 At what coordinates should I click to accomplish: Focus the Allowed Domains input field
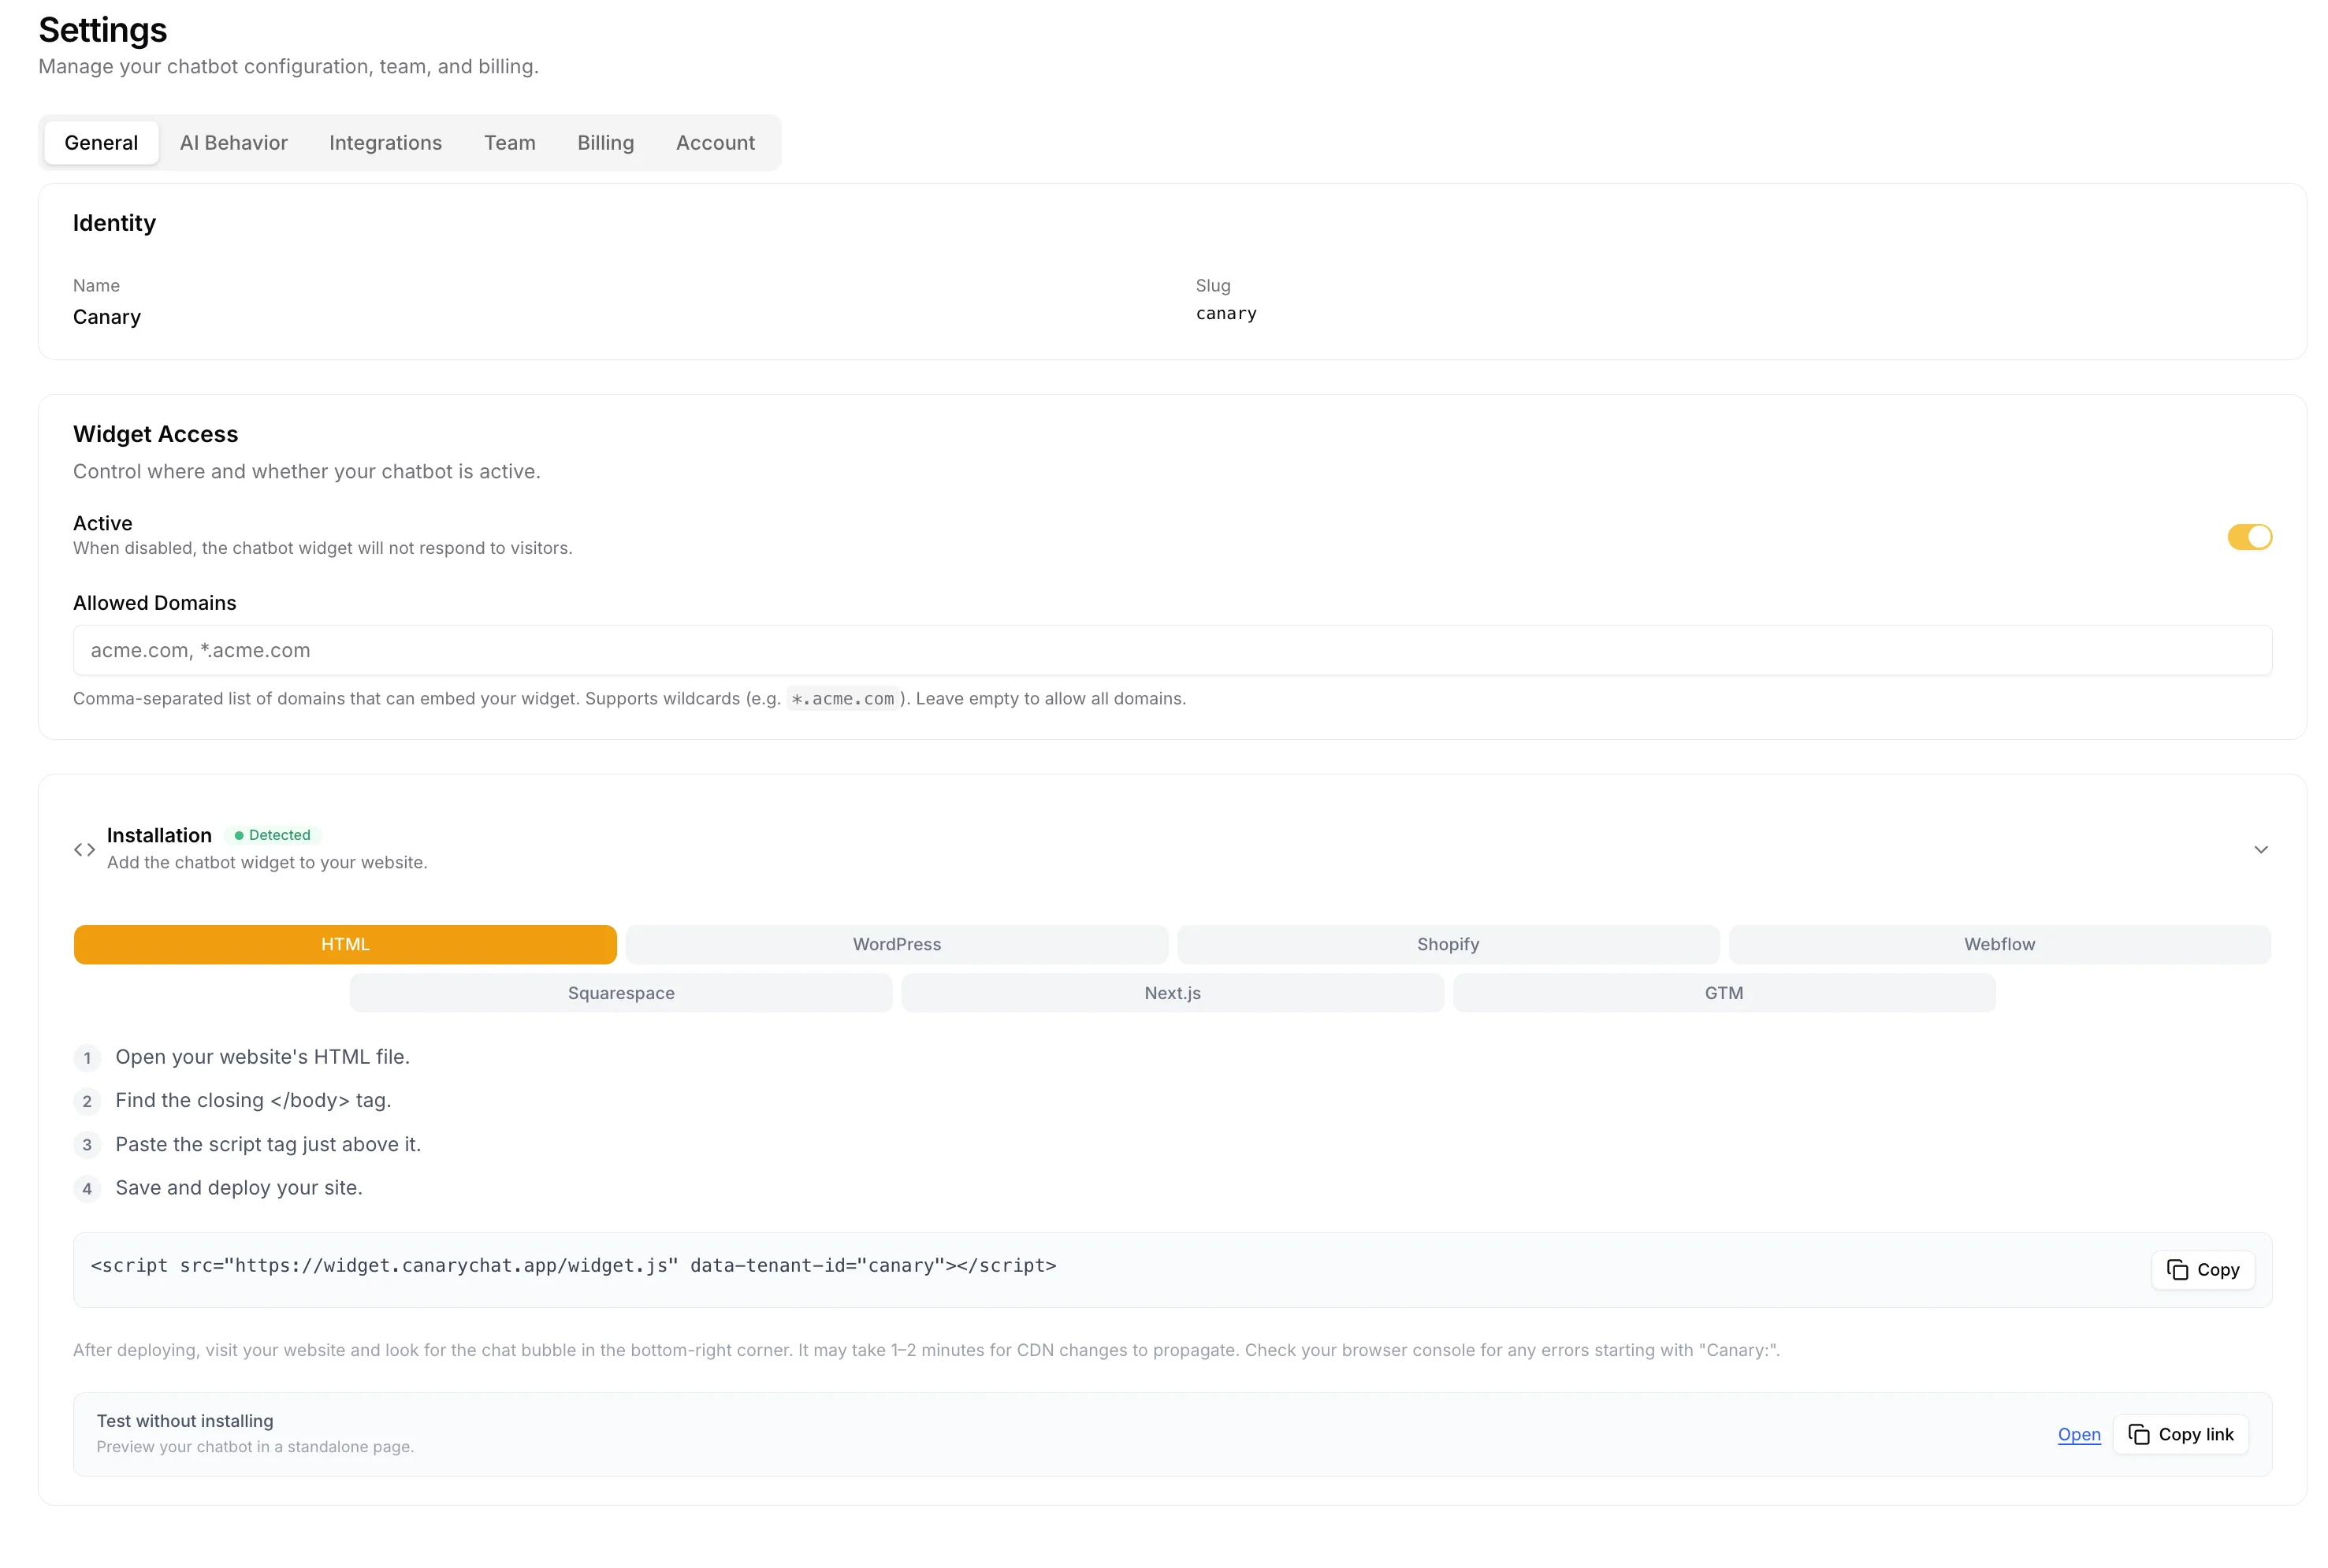coord(1172,650)
